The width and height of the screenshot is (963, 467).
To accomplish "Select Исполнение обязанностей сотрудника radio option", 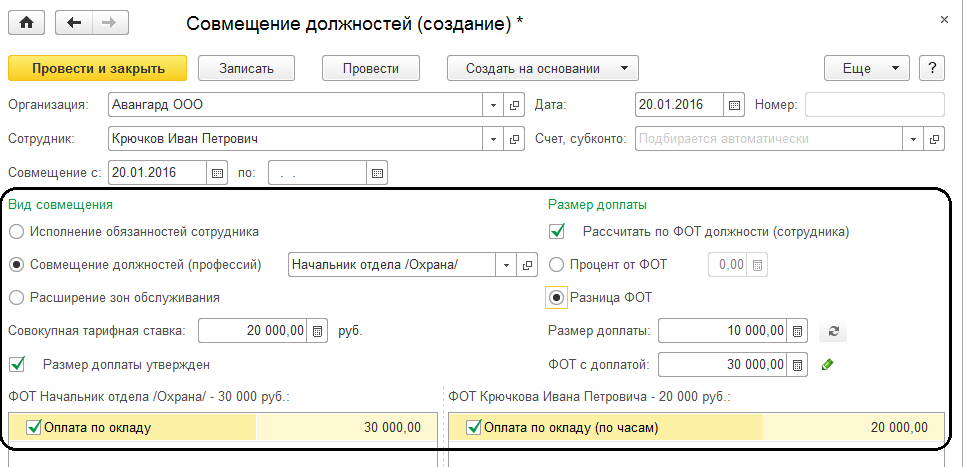I will point(16,231).
